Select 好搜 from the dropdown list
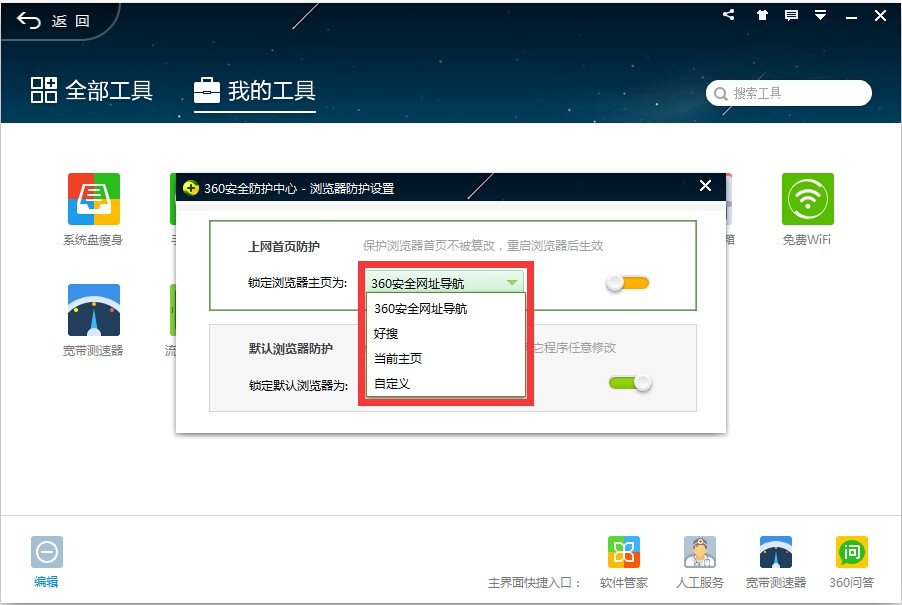The image size is (902, 605). click(446, 334)
